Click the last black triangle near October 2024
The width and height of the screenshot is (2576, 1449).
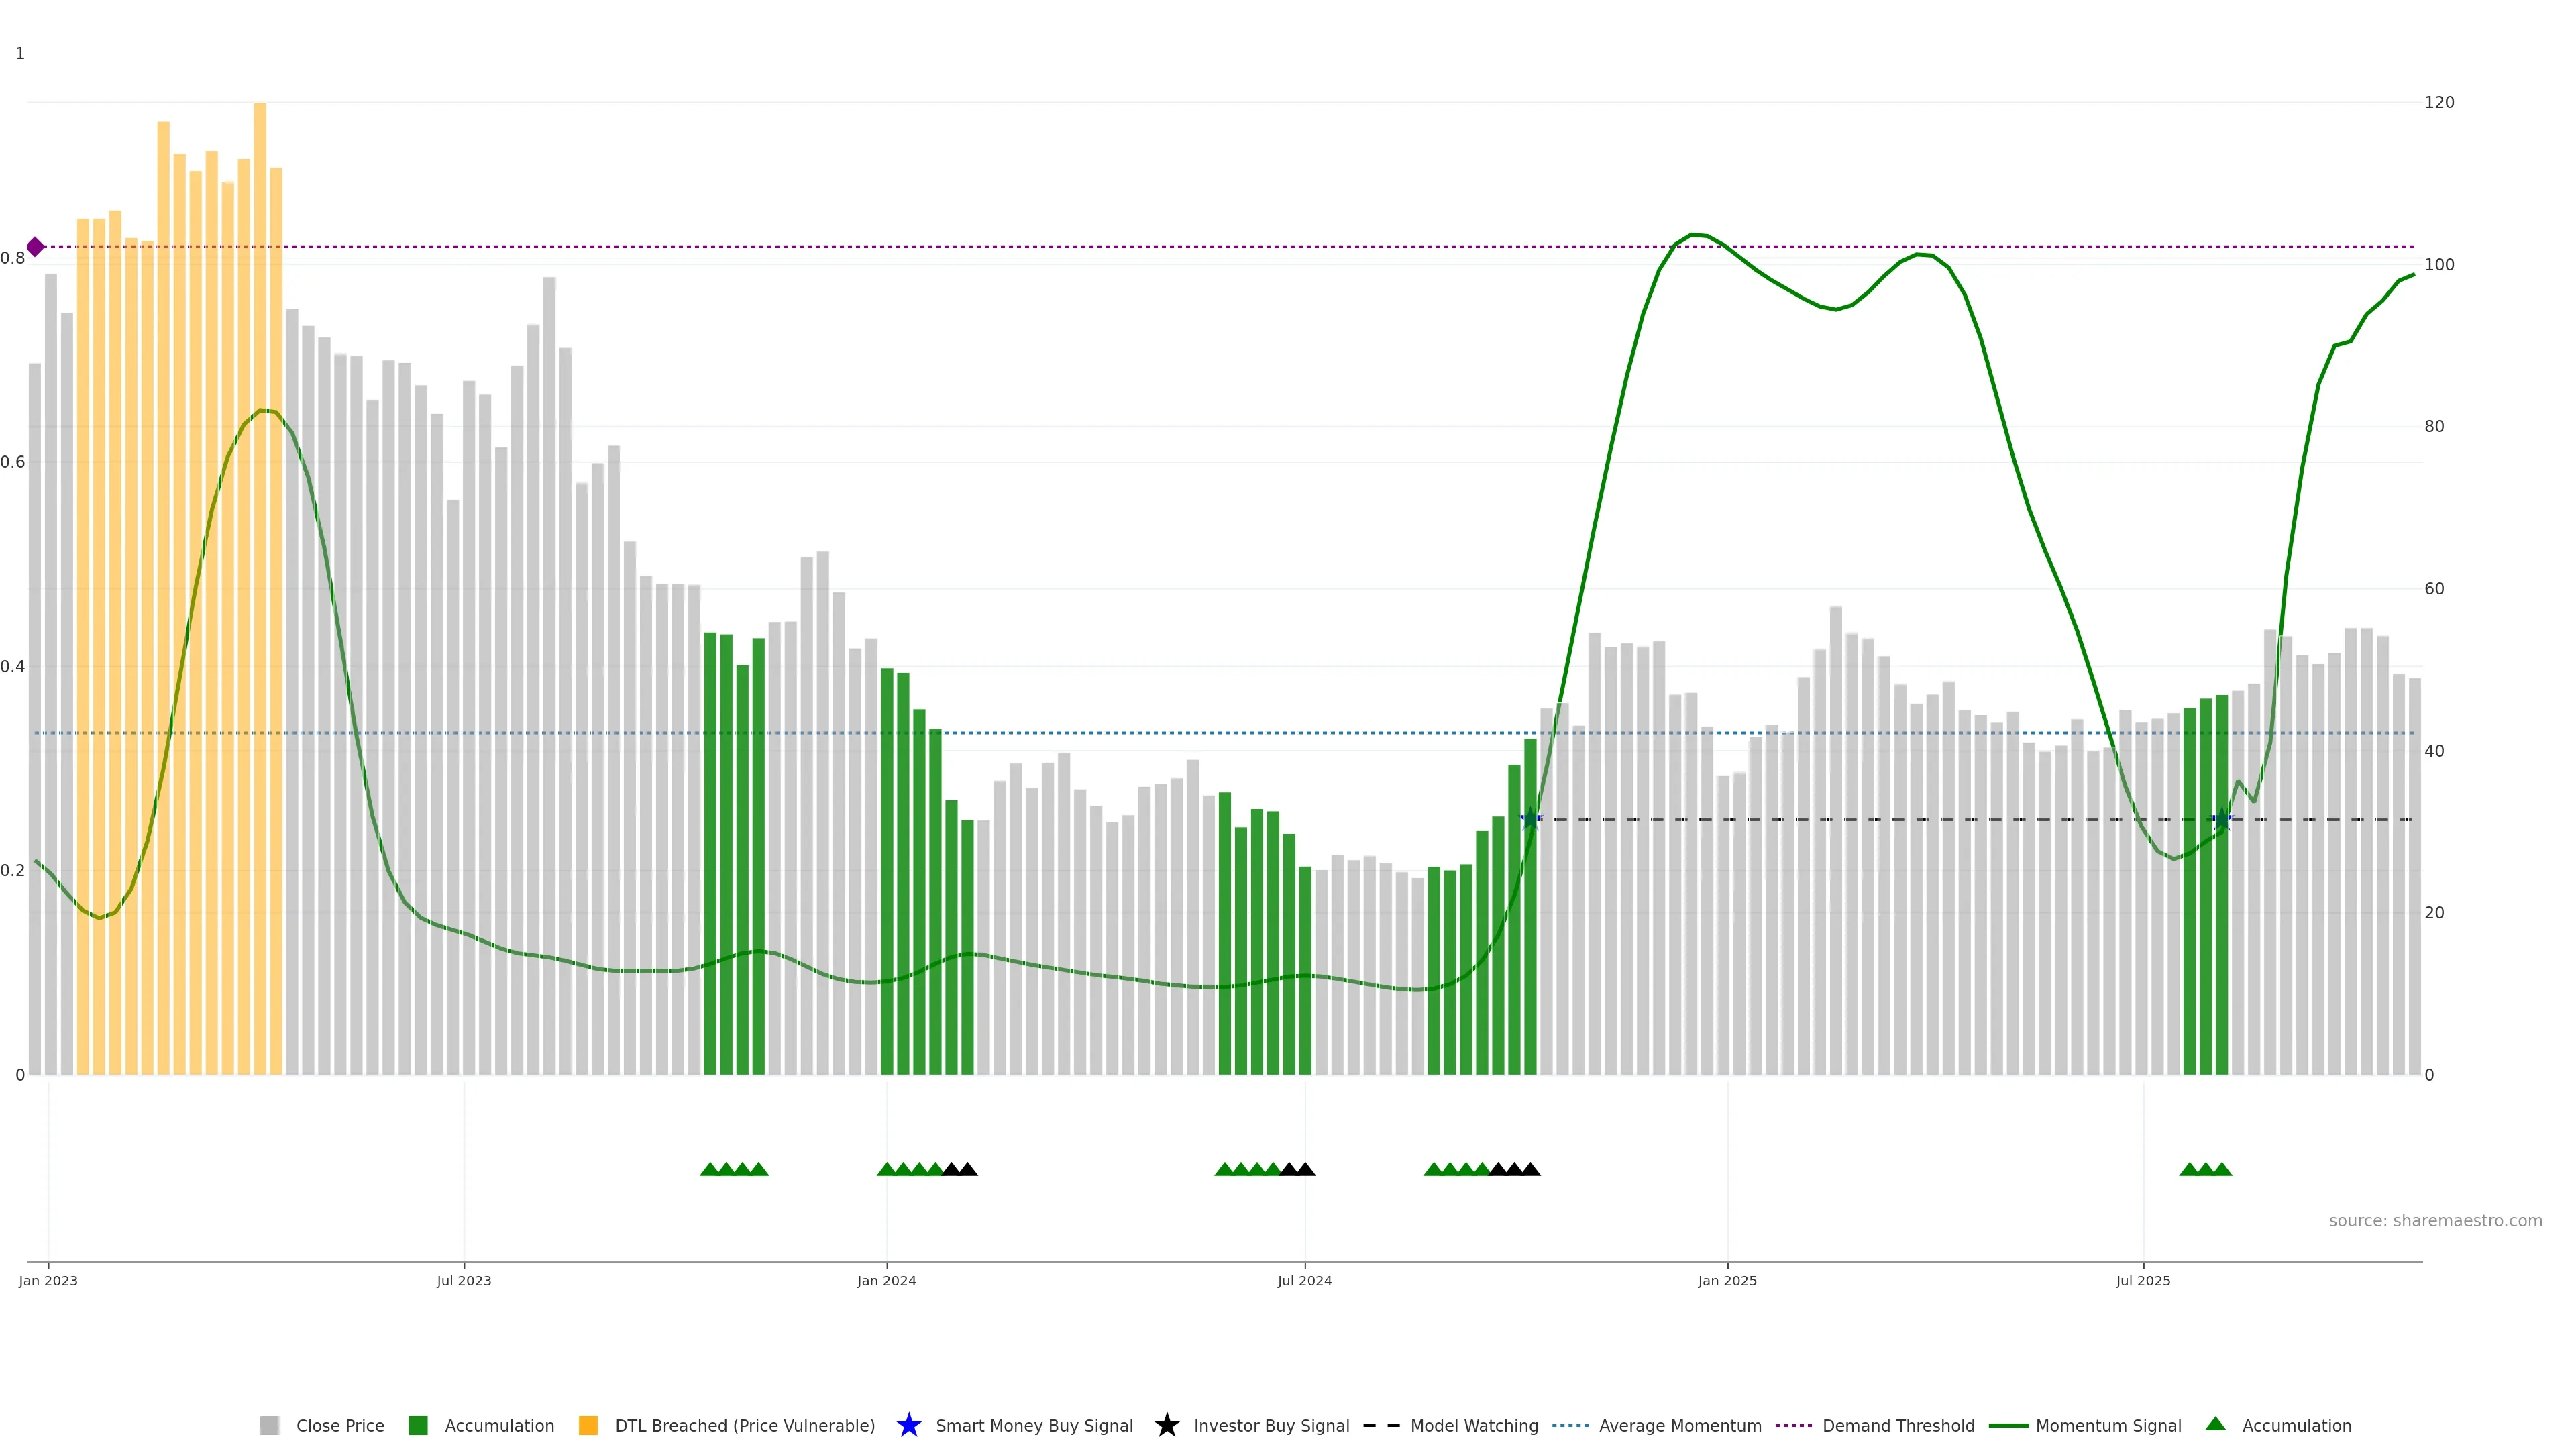click(1530, 1169)
